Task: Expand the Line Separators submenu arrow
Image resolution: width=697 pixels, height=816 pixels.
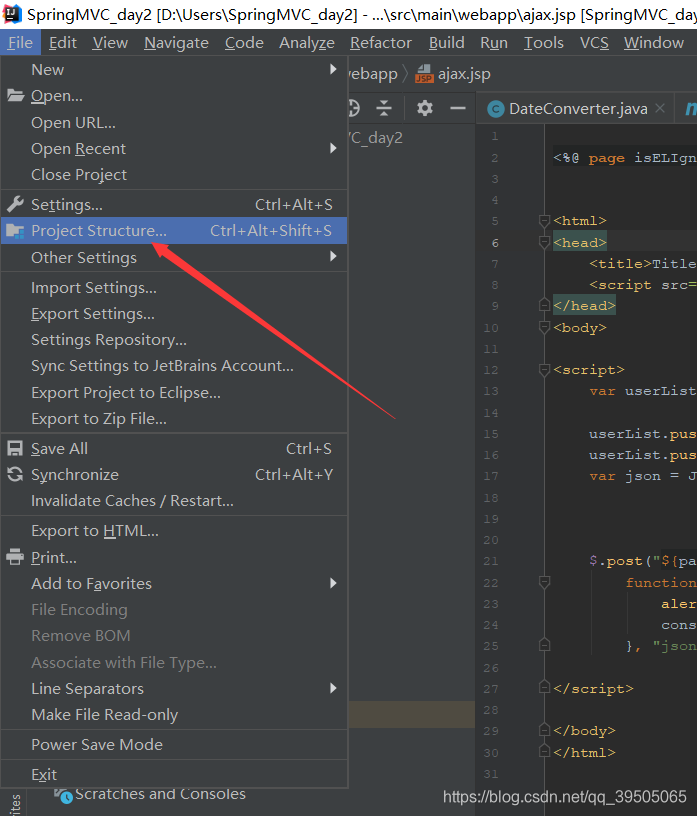Action: (x=333, y=688)
